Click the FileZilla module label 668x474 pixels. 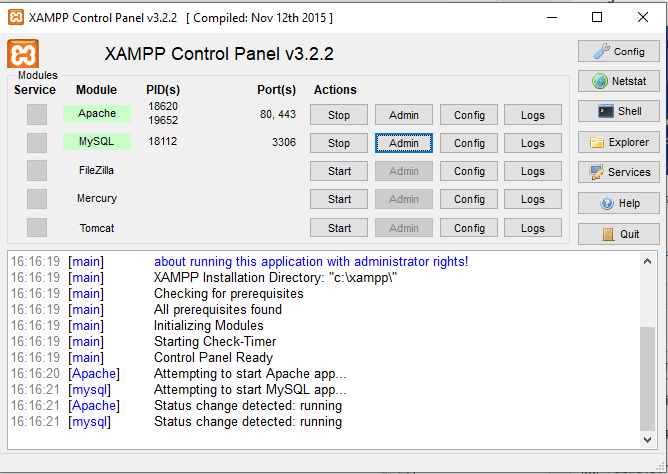[96, 170]
